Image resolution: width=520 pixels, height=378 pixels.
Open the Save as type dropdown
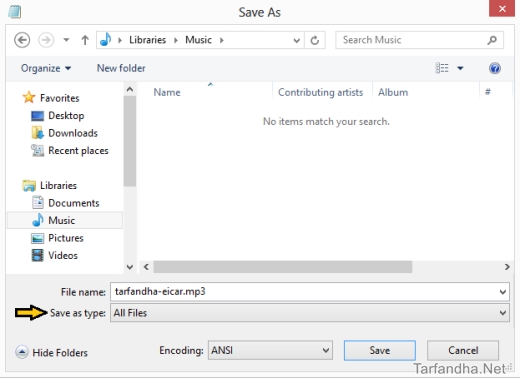click(x=310, y=313)
